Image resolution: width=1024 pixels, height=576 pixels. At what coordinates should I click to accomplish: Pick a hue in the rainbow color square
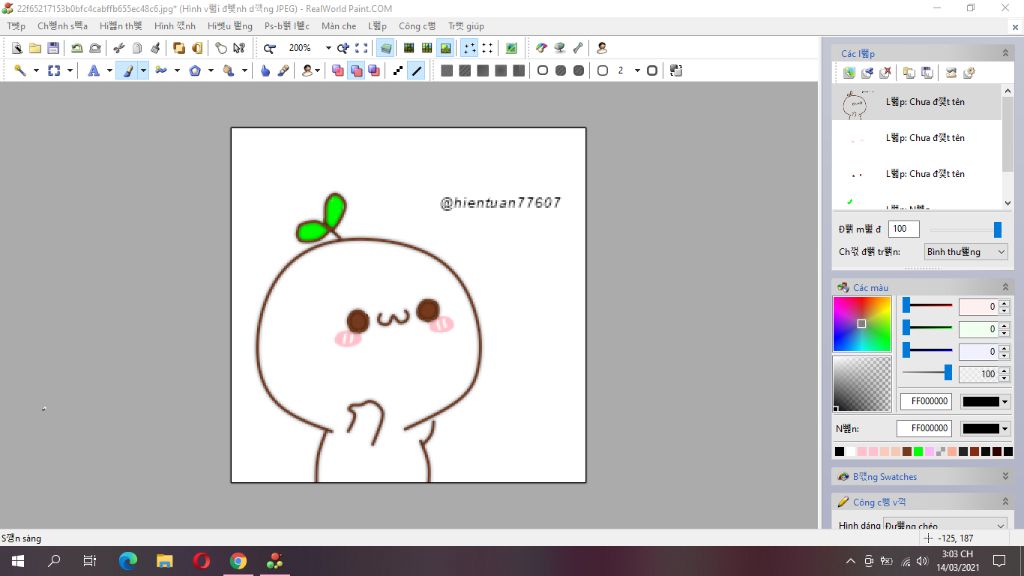coord(862,324)
